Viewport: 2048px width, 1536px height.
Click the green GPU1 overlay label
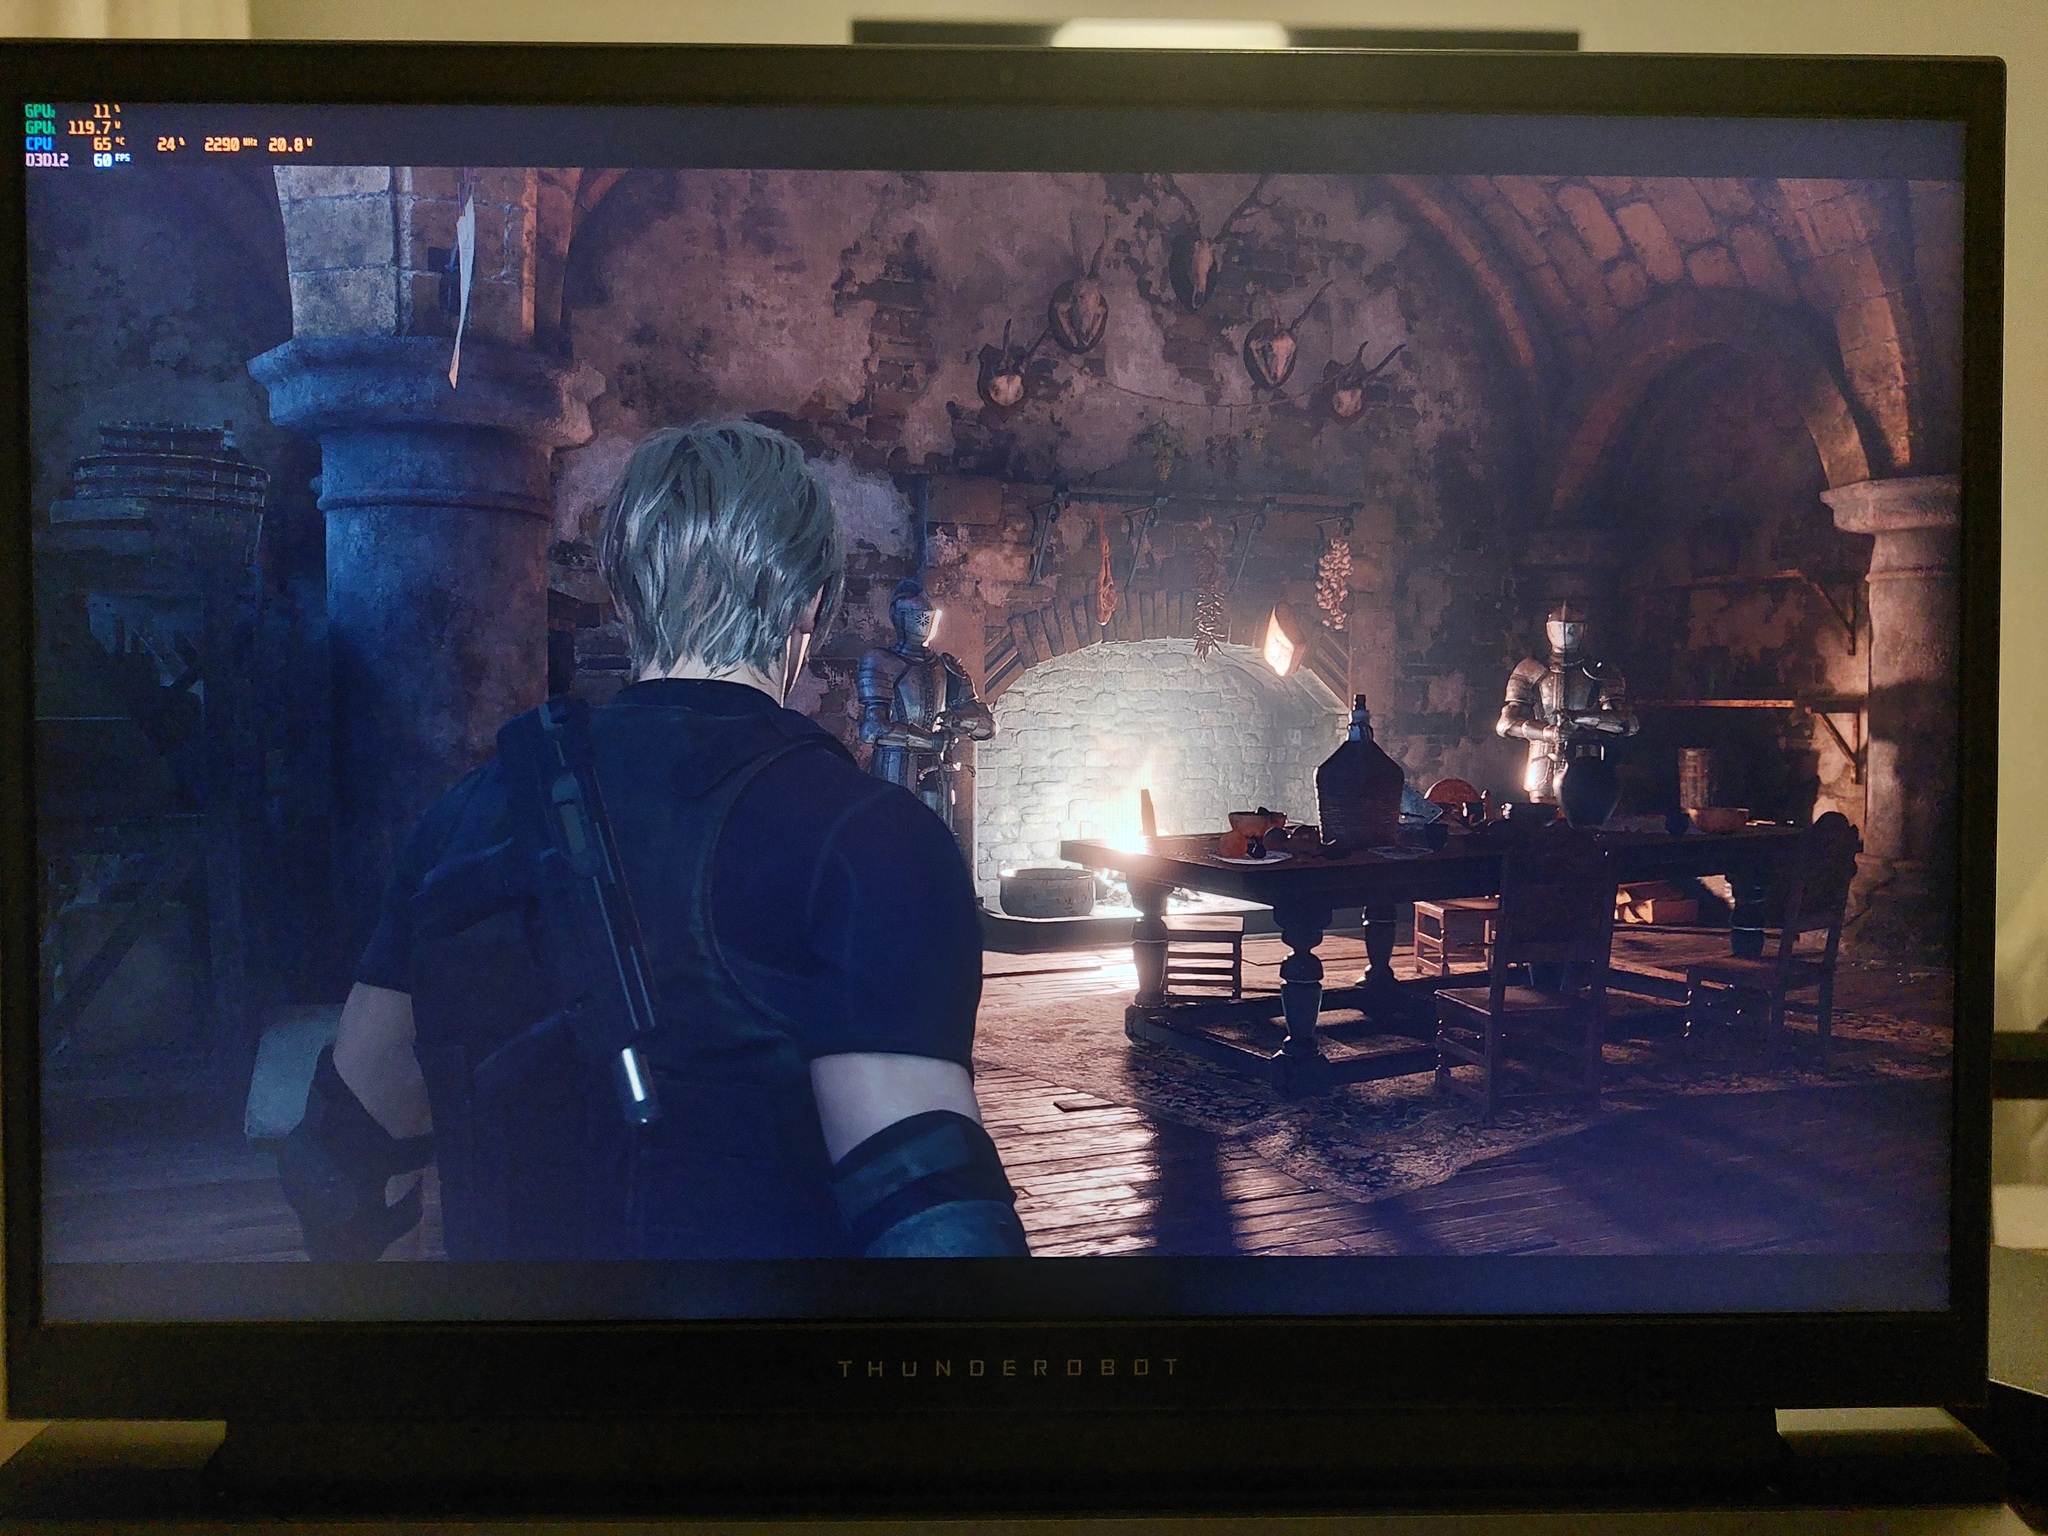click(40, 111)
